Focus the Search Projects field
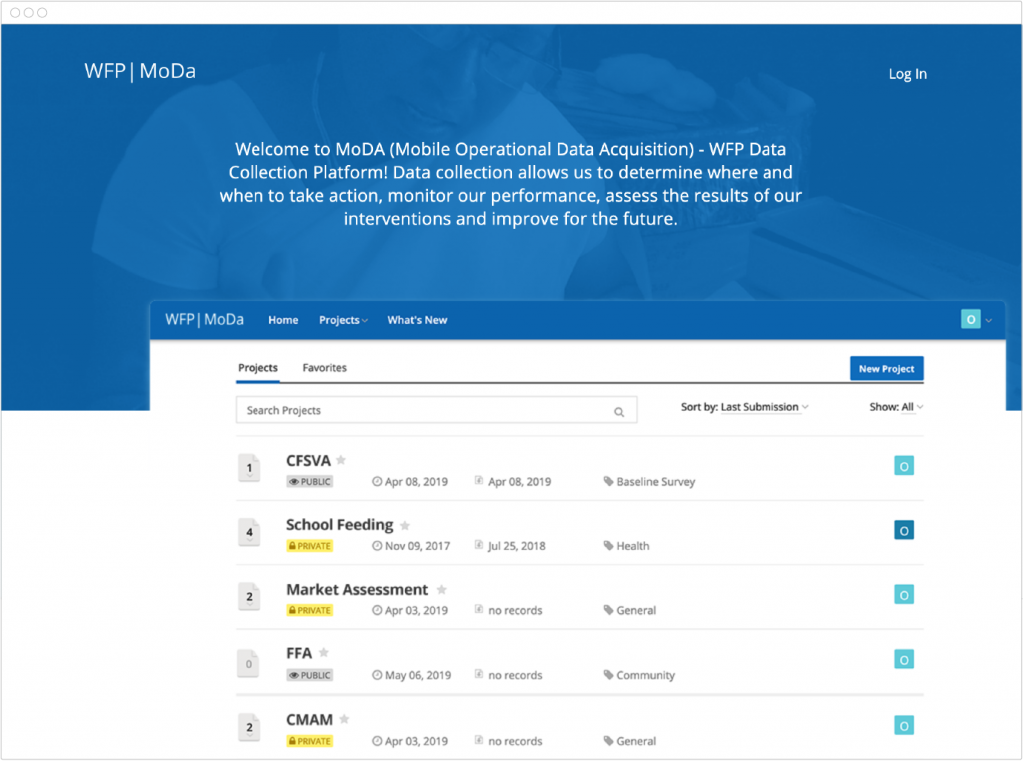 (436, 410)
